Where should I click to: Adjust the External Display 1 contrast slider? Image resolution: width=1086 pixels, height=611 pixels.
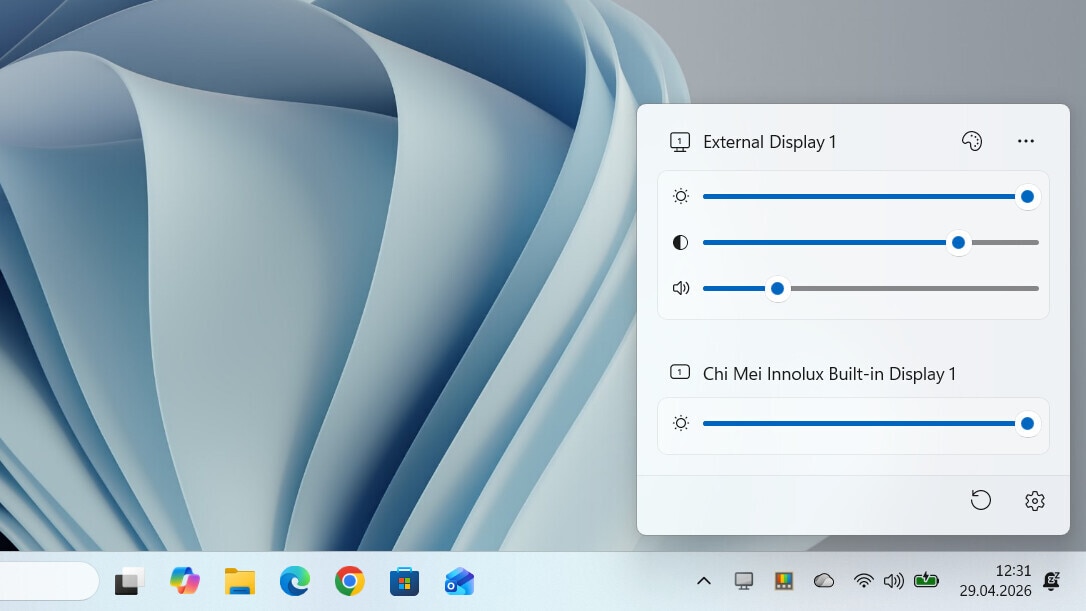click(x=871, y=242)
